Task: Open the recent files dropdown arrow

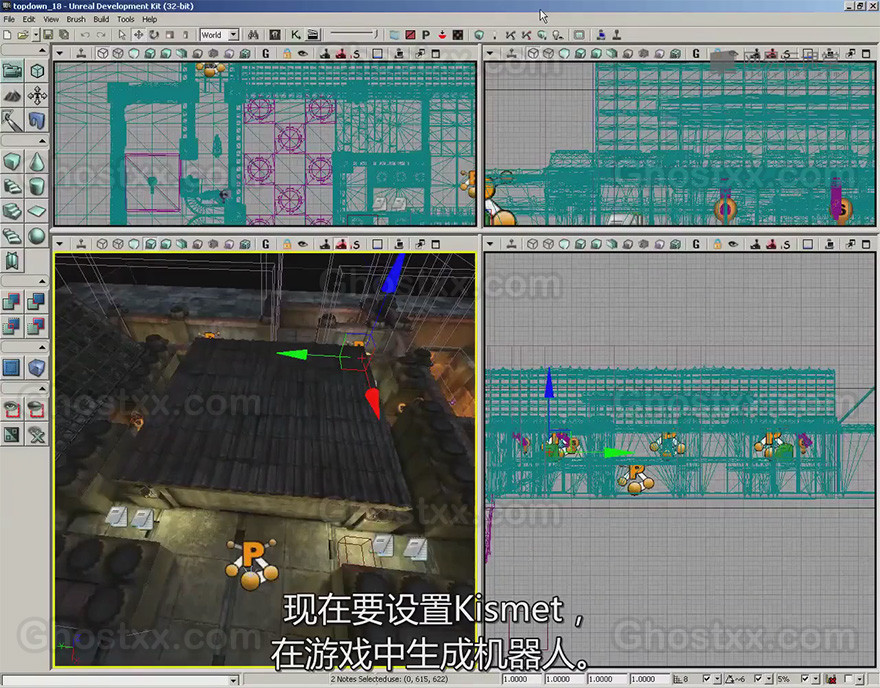Action: (x=36, y=35)
